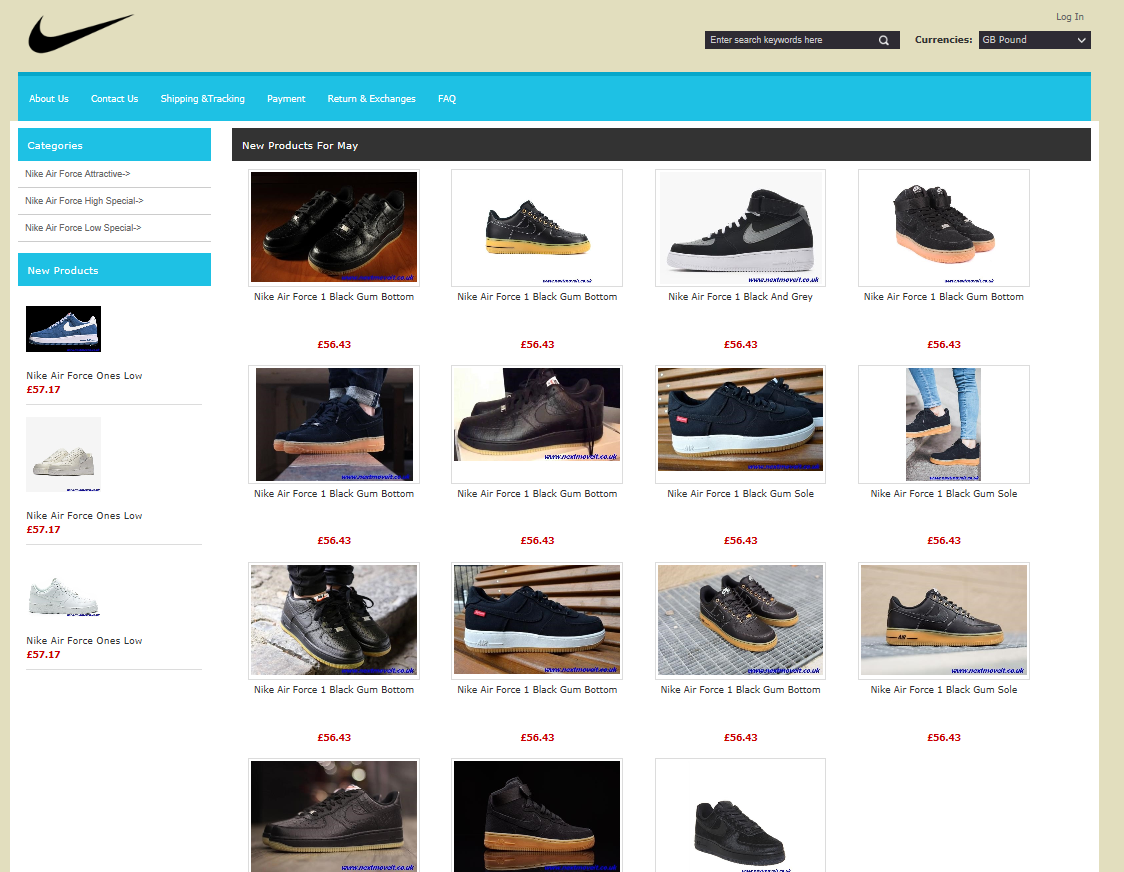Click the £56.43 price under Black And Grey
This screenshot has width=1124, height=872.
[740, 345]
